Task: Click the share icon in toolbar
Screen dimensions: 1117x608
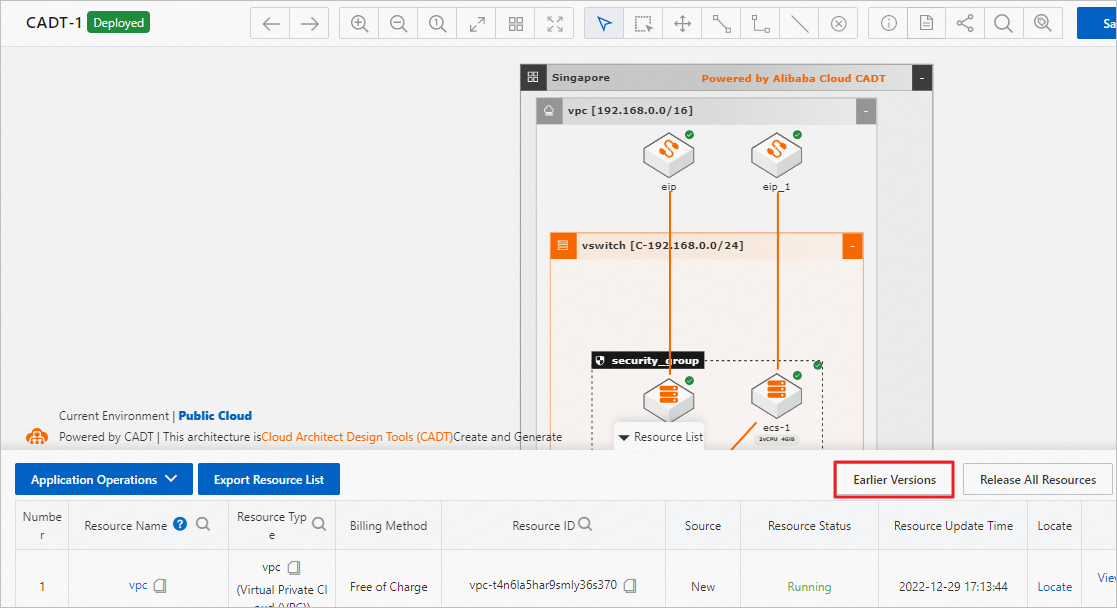Action: tap(965, 24)
